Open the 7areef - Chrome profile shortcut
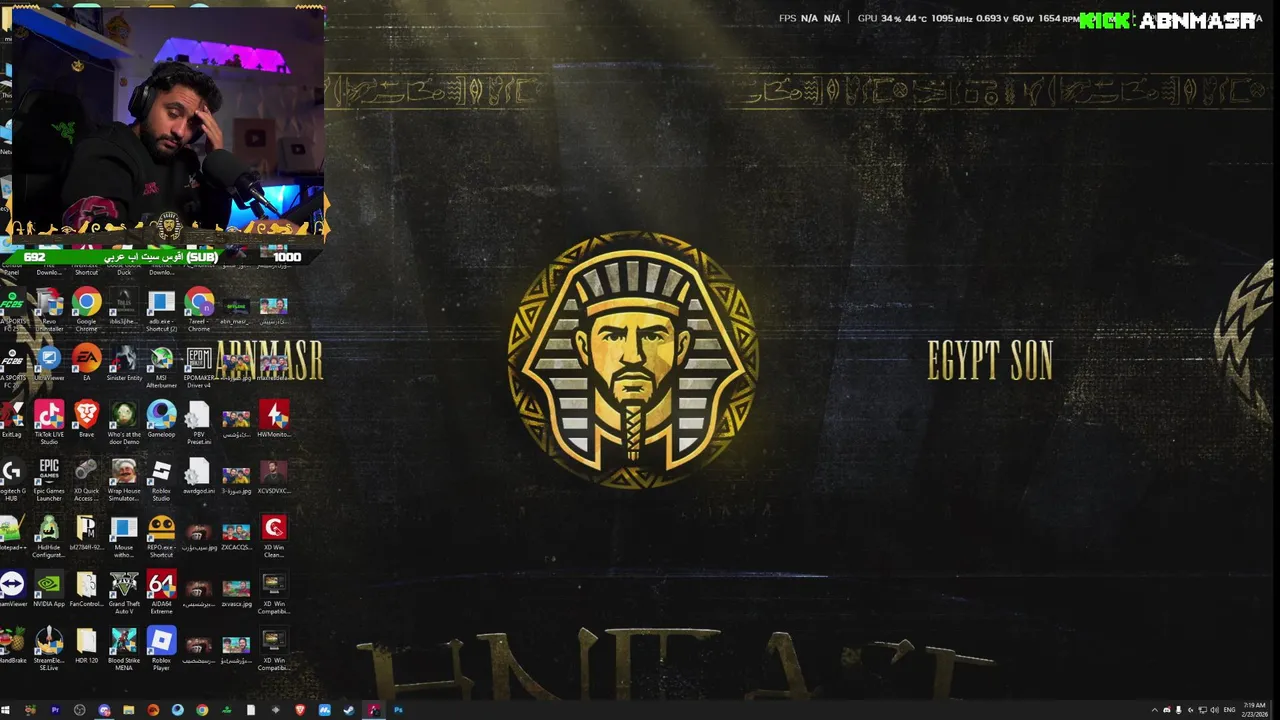Viewport: 1280px width, 720px height. pyautogui.click(x=199, y=310)
